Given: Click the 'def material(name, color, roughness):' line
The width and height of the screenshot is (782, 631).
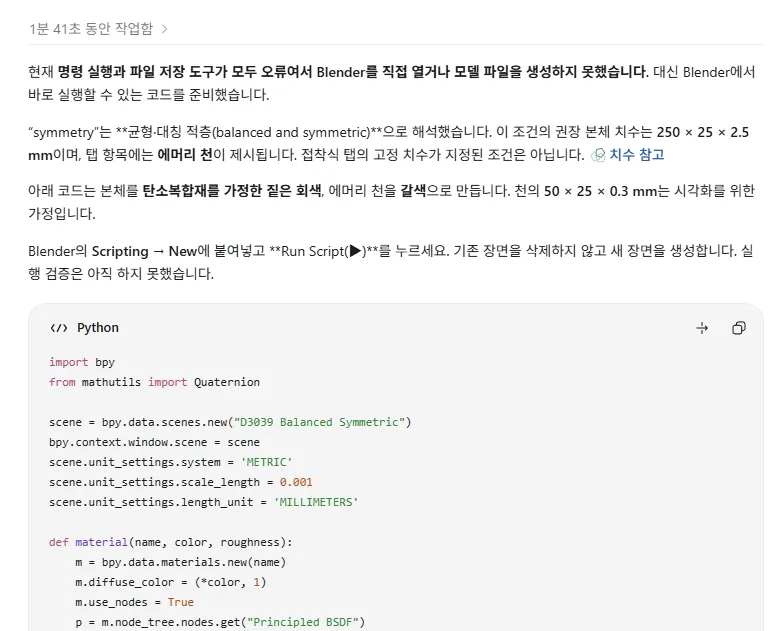Looking at the screenshot, I should pos(171,542).
